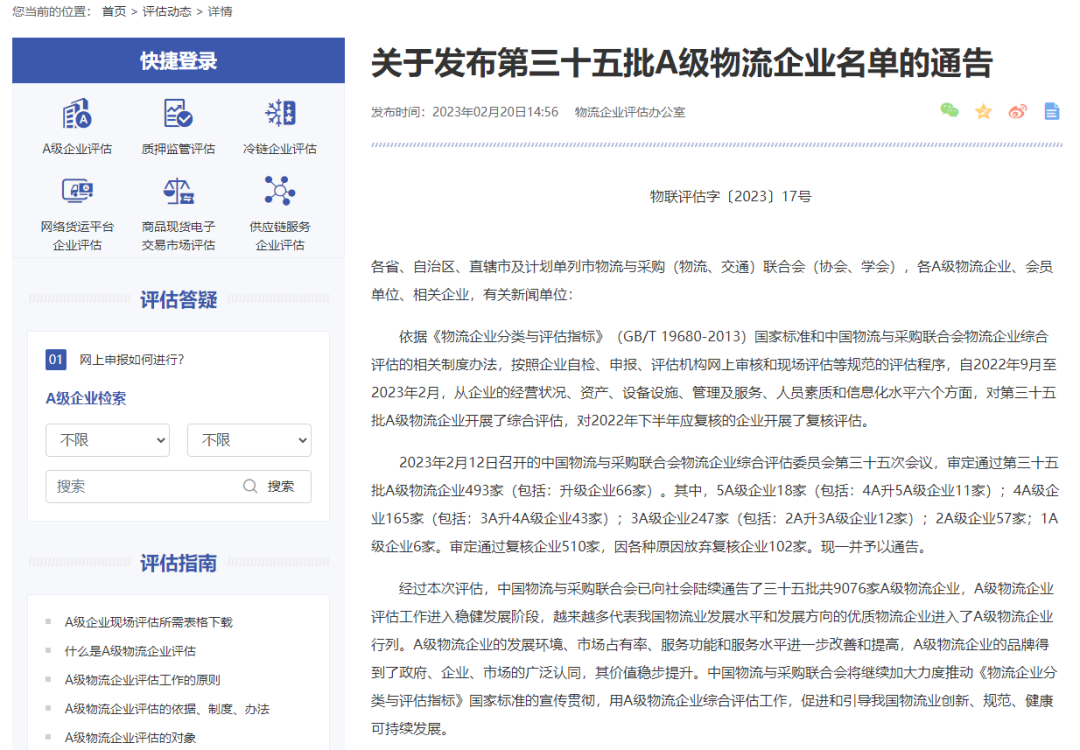Screen dimensions: 1080x750
Task: Open the 商品现货电子交易市场评估 scales icon
Action: coord(178,191)
